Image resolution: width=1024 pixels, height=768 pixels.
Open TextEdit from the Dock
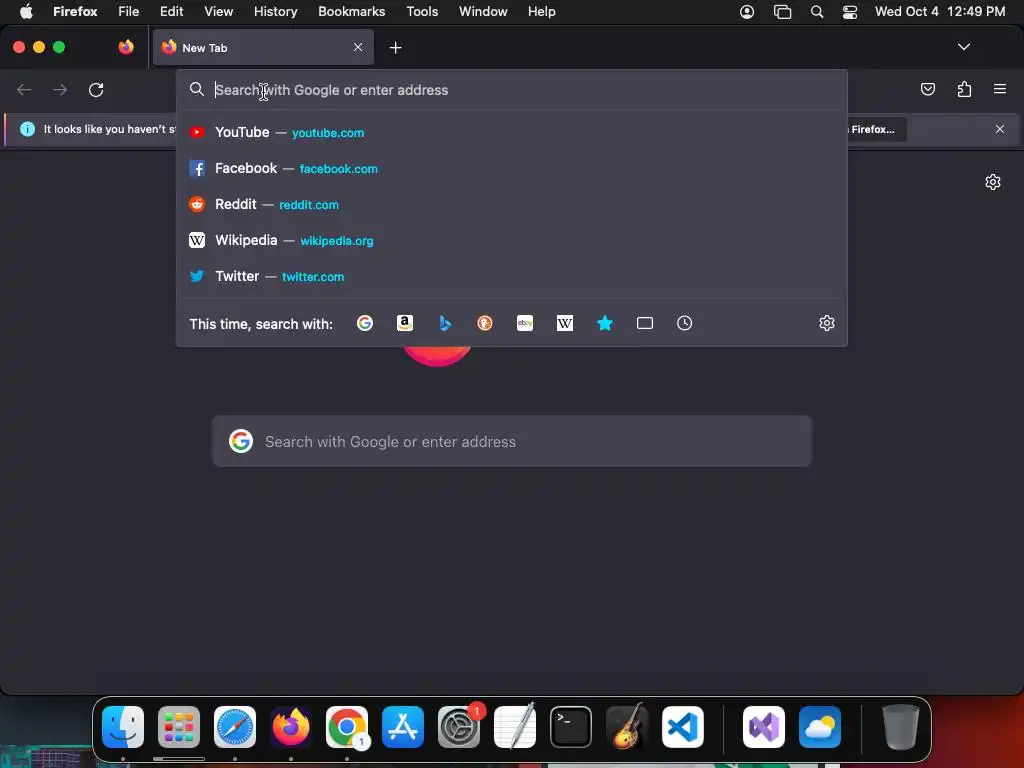(x=515, y=727)
